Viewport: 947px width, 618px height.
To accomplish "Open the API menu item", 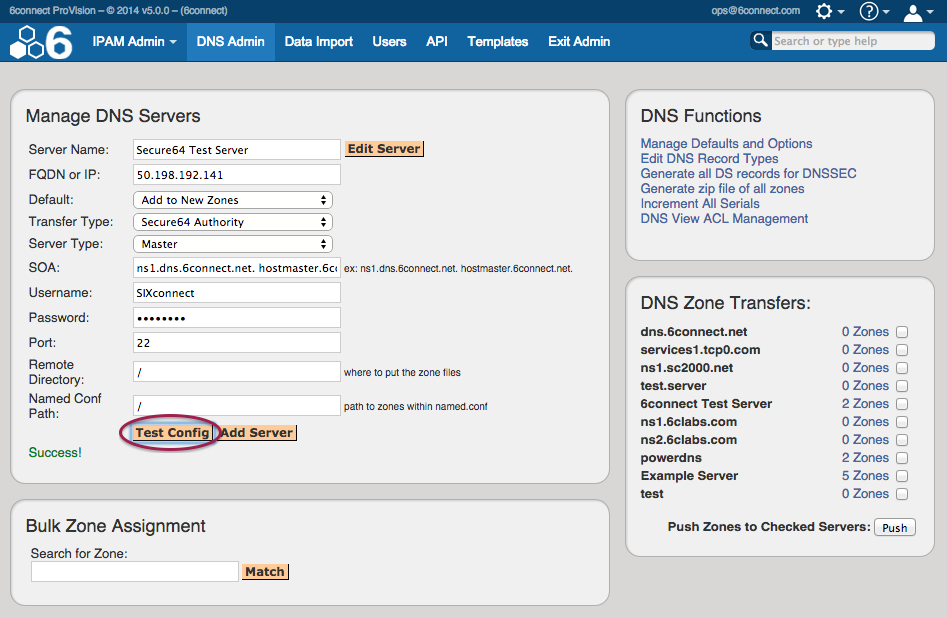I will tap(437, 42).
